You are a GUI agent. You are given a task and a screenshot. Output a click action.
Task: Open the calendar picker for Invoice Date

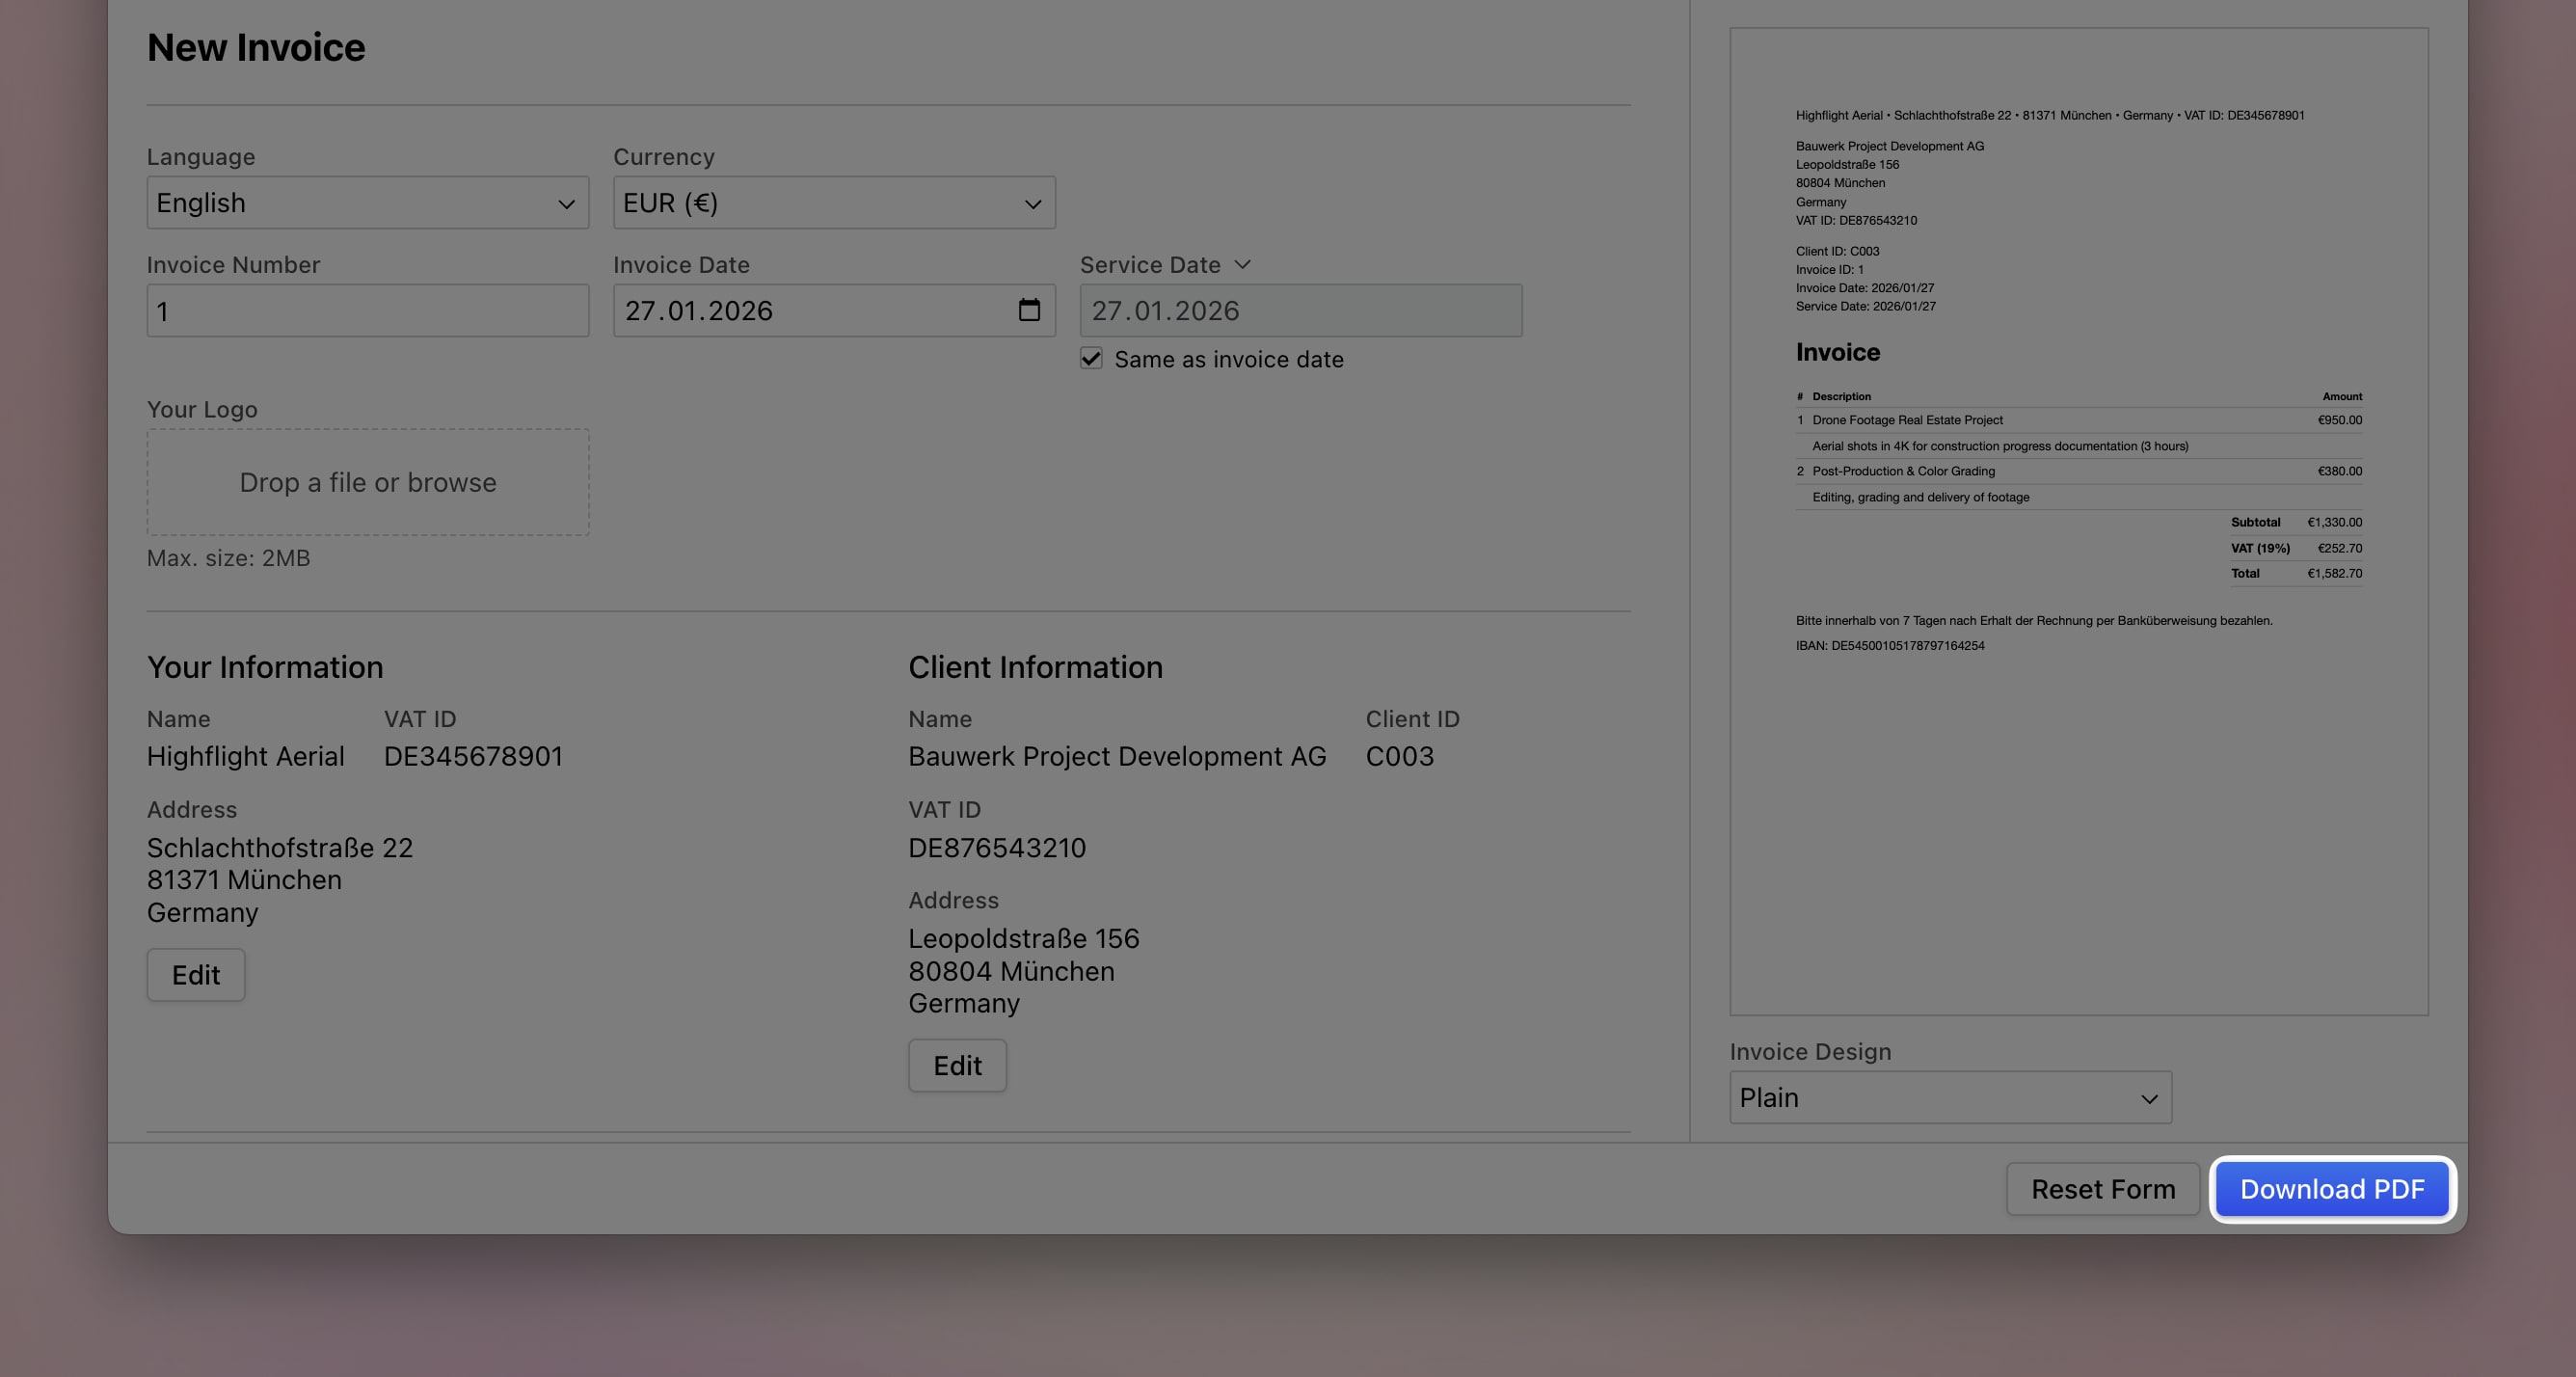1031,310
